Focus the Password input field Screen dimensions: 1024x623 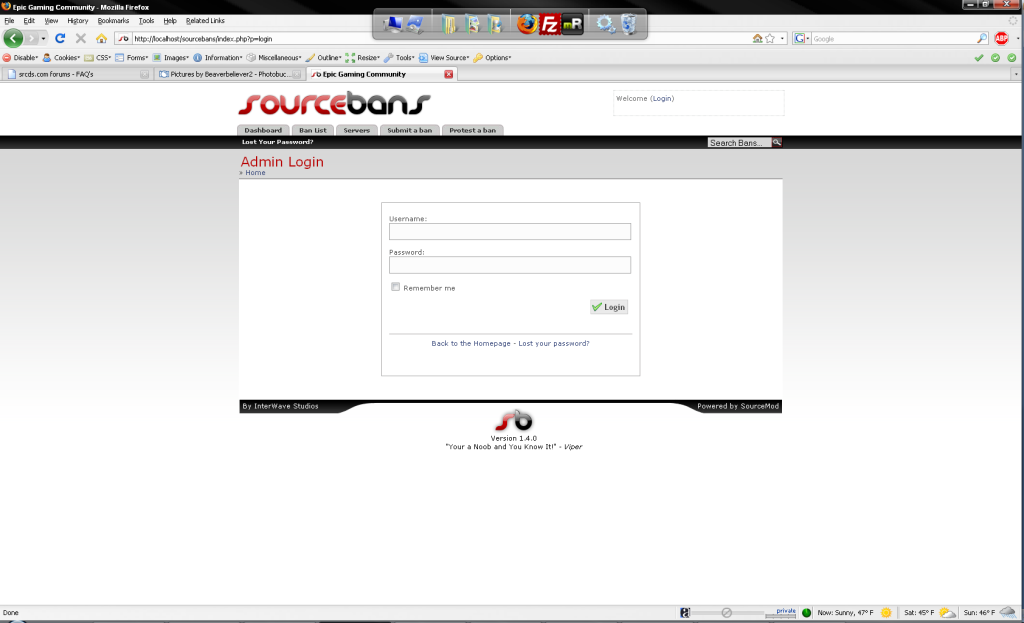click(x=510, y=264)
